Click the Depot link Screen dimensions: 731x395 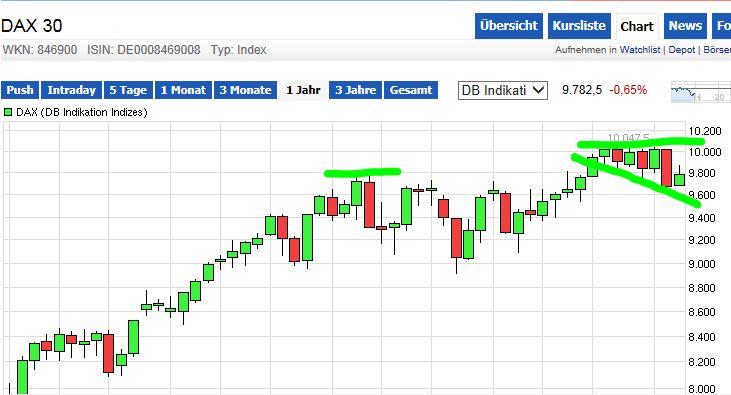coord(682,50)
